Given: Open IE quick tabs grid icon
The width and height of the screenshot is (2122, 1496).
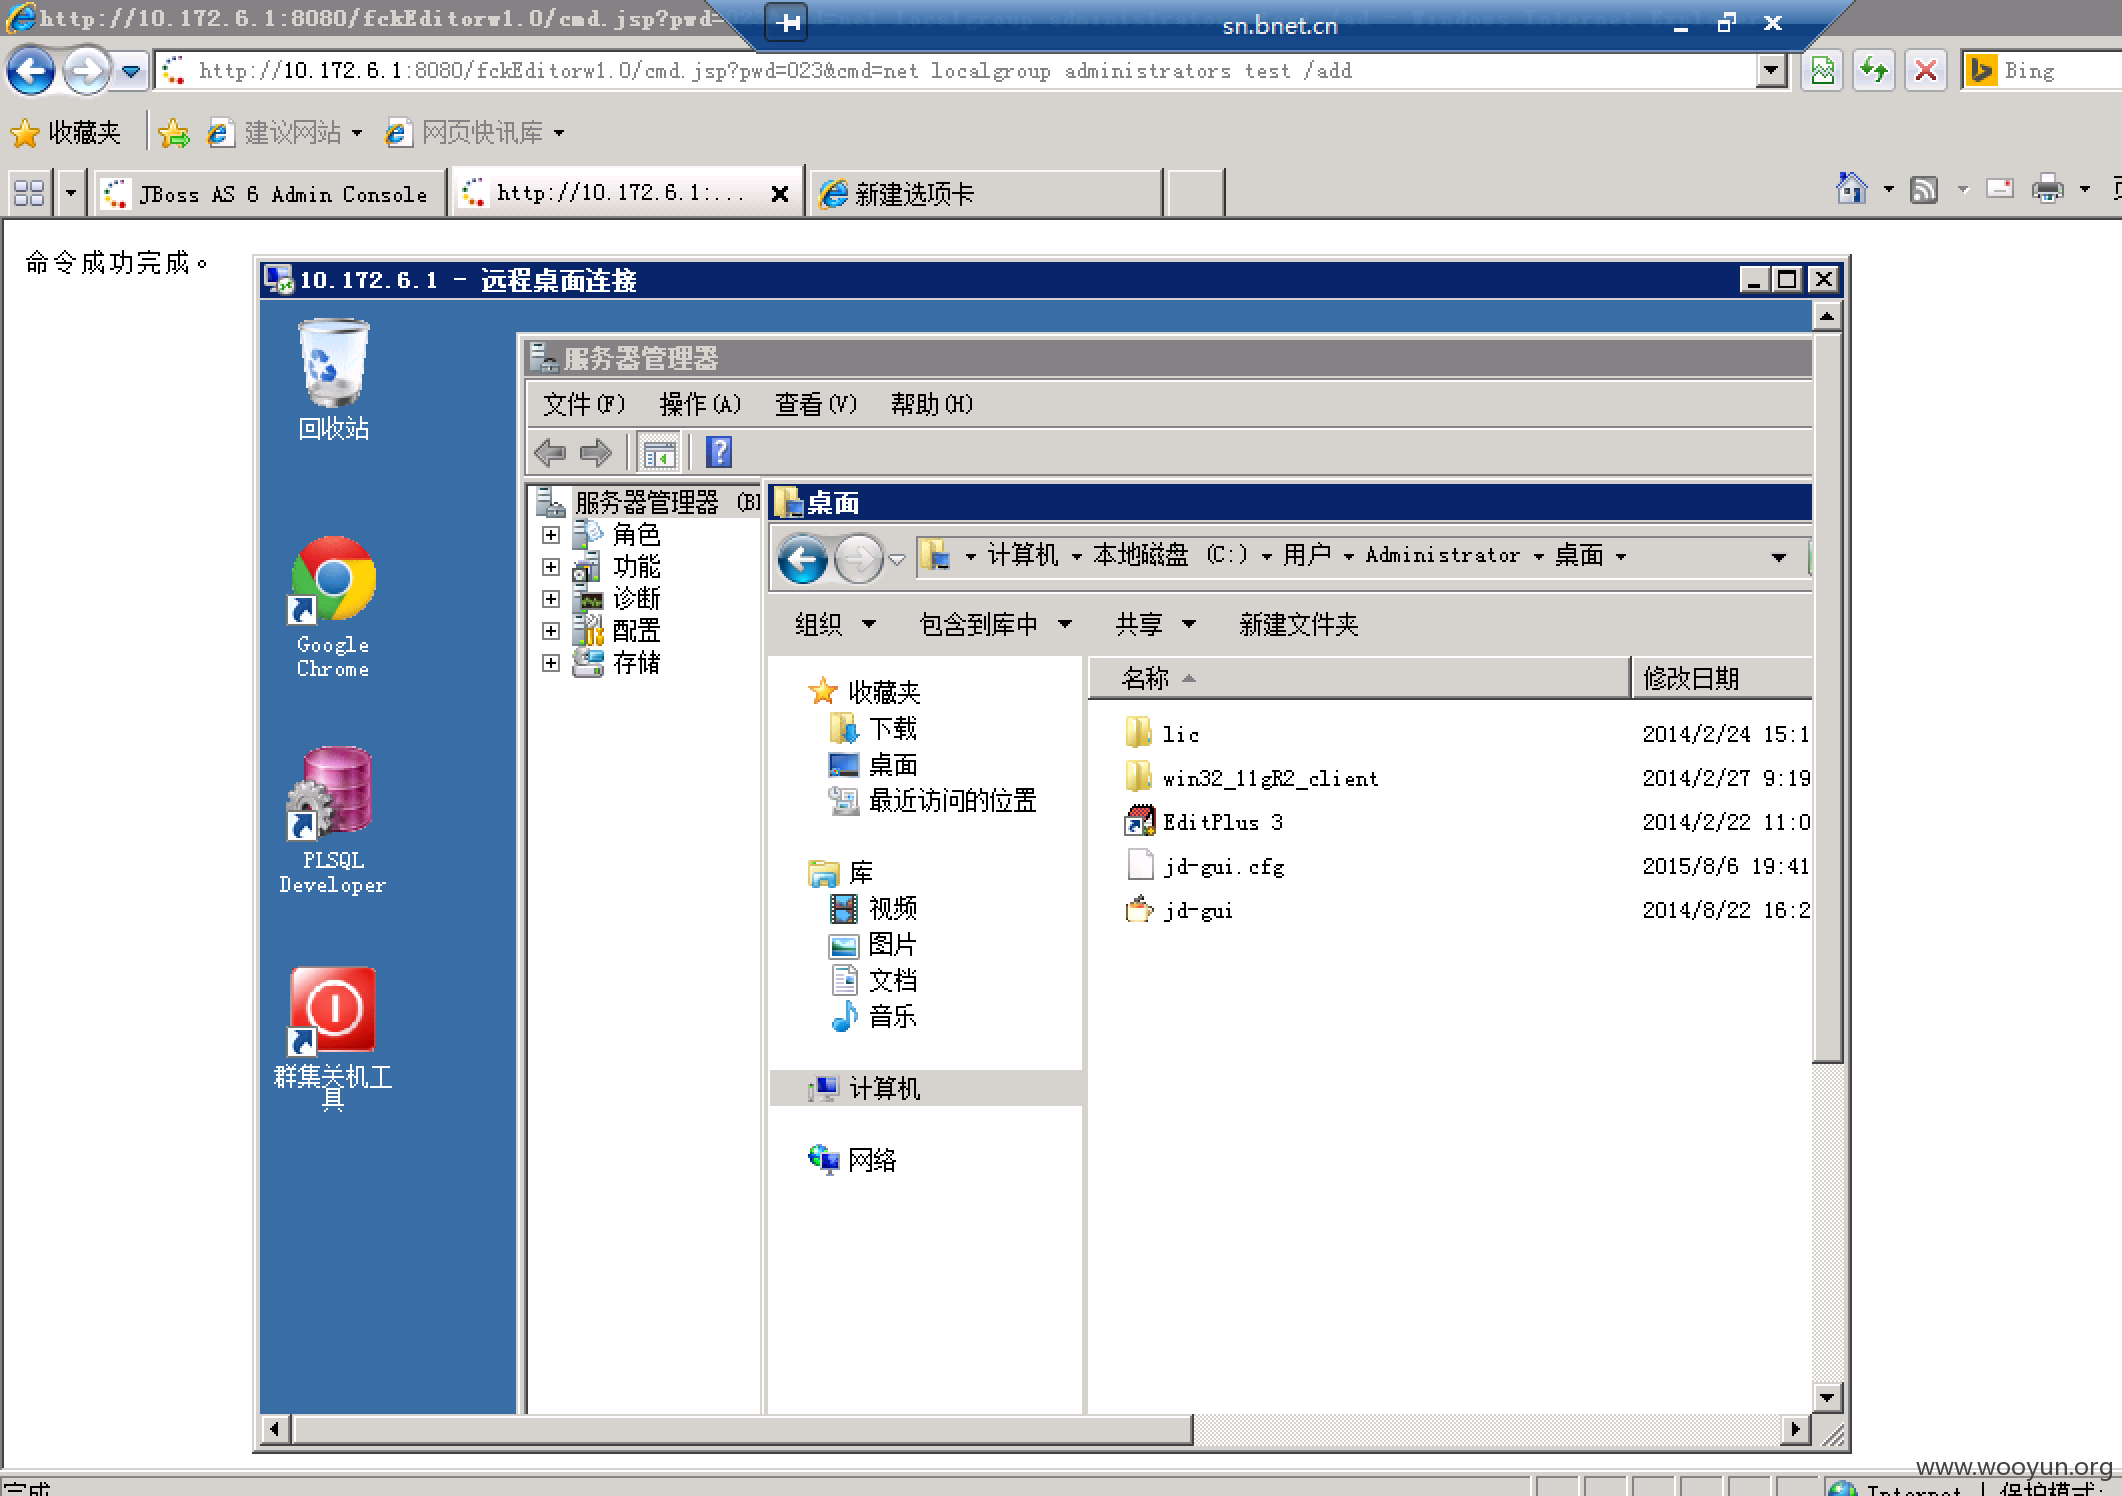Looking at the screenshot, I should [29, 193].
